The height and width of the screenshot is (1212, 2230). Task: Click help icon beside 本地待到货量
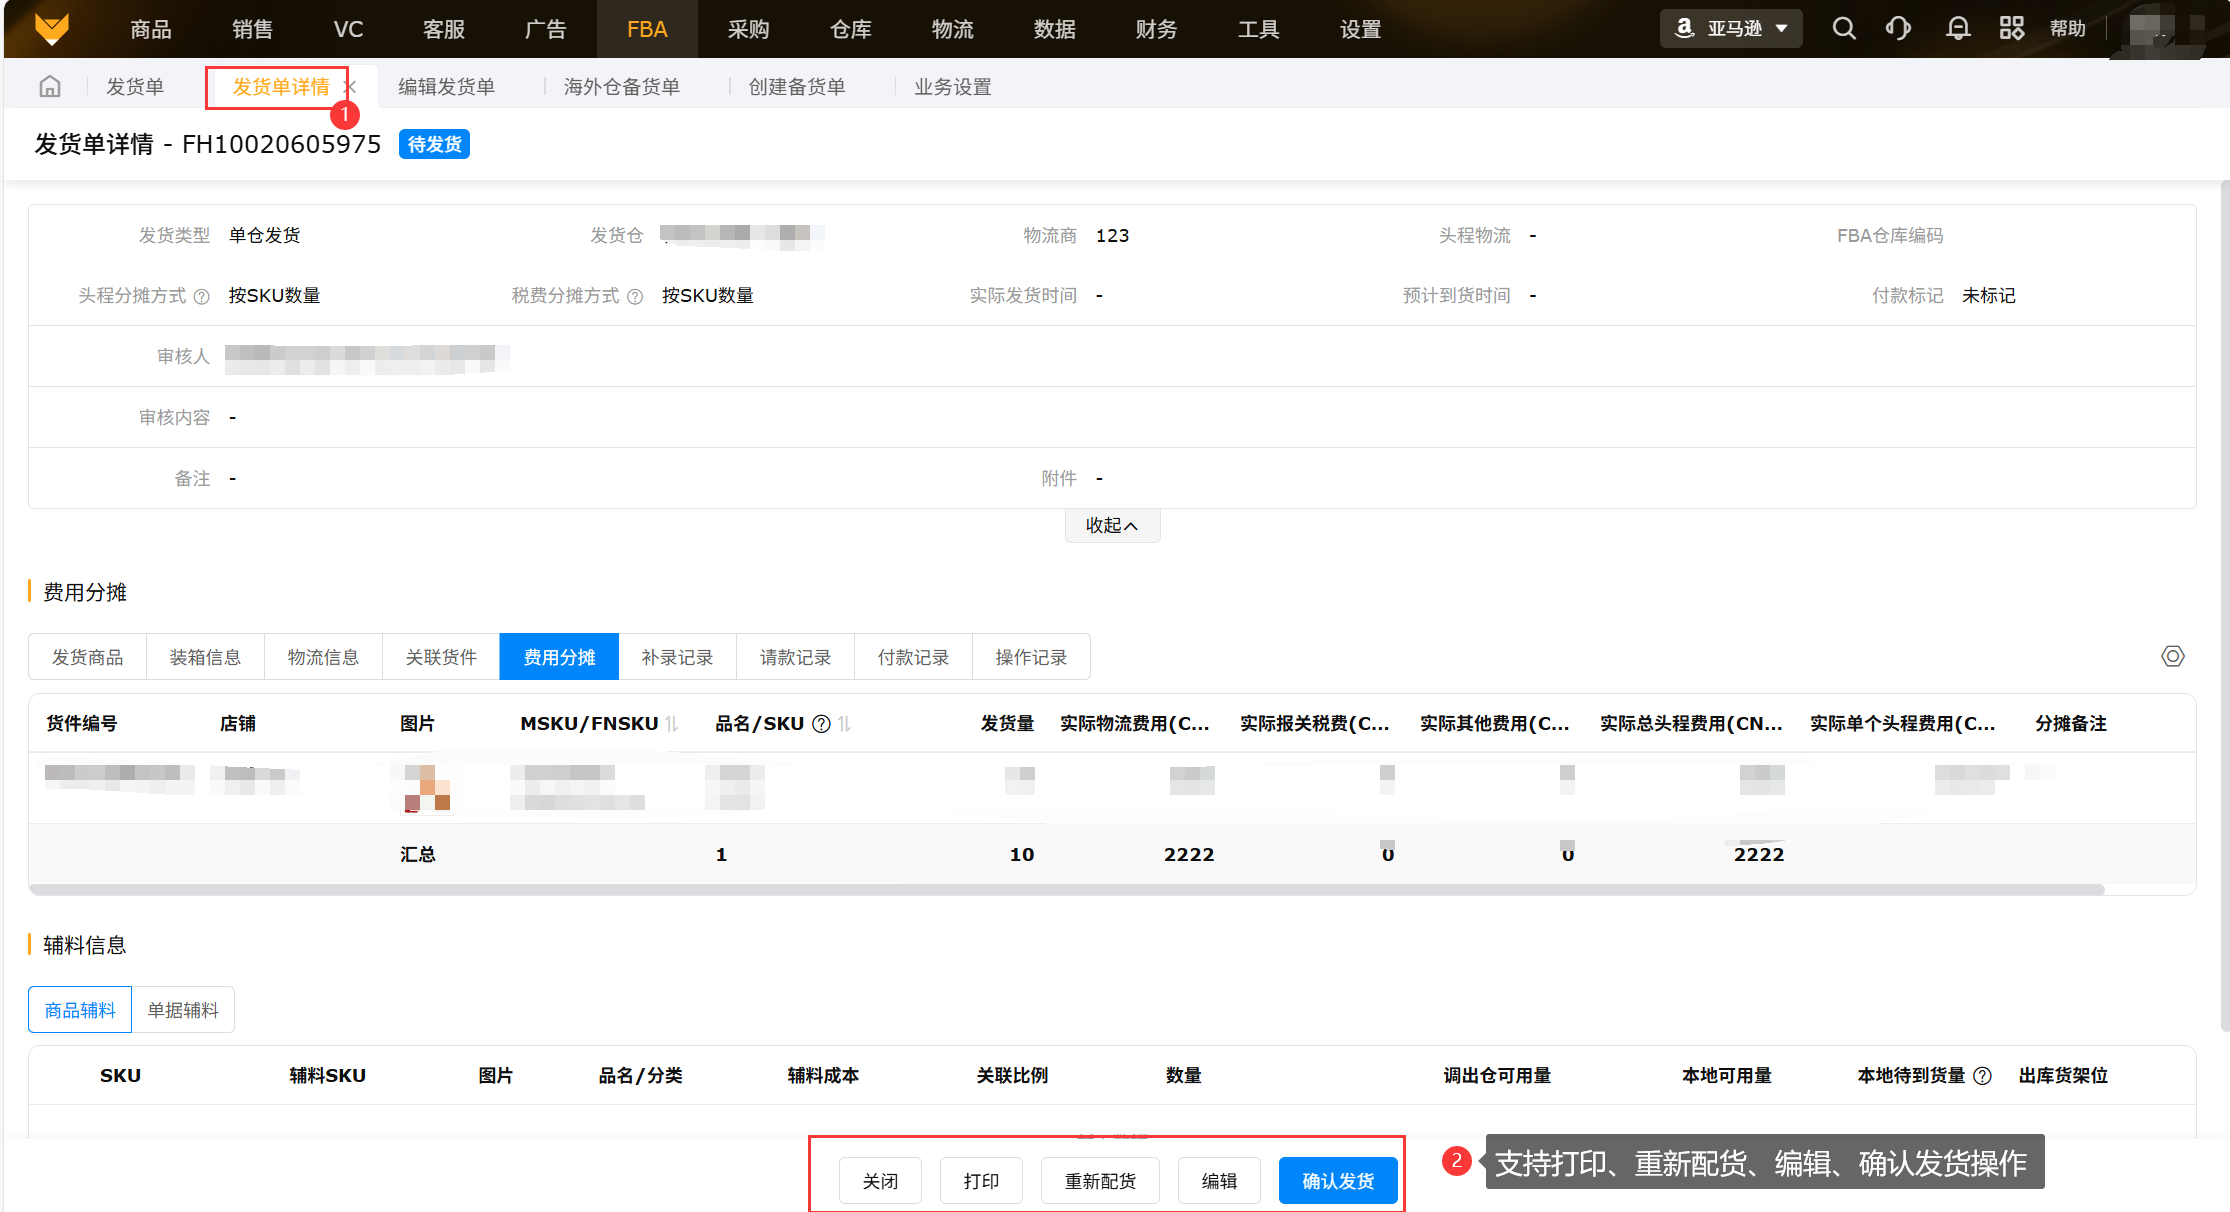pyautogui.click(x=1982, y=1076)
